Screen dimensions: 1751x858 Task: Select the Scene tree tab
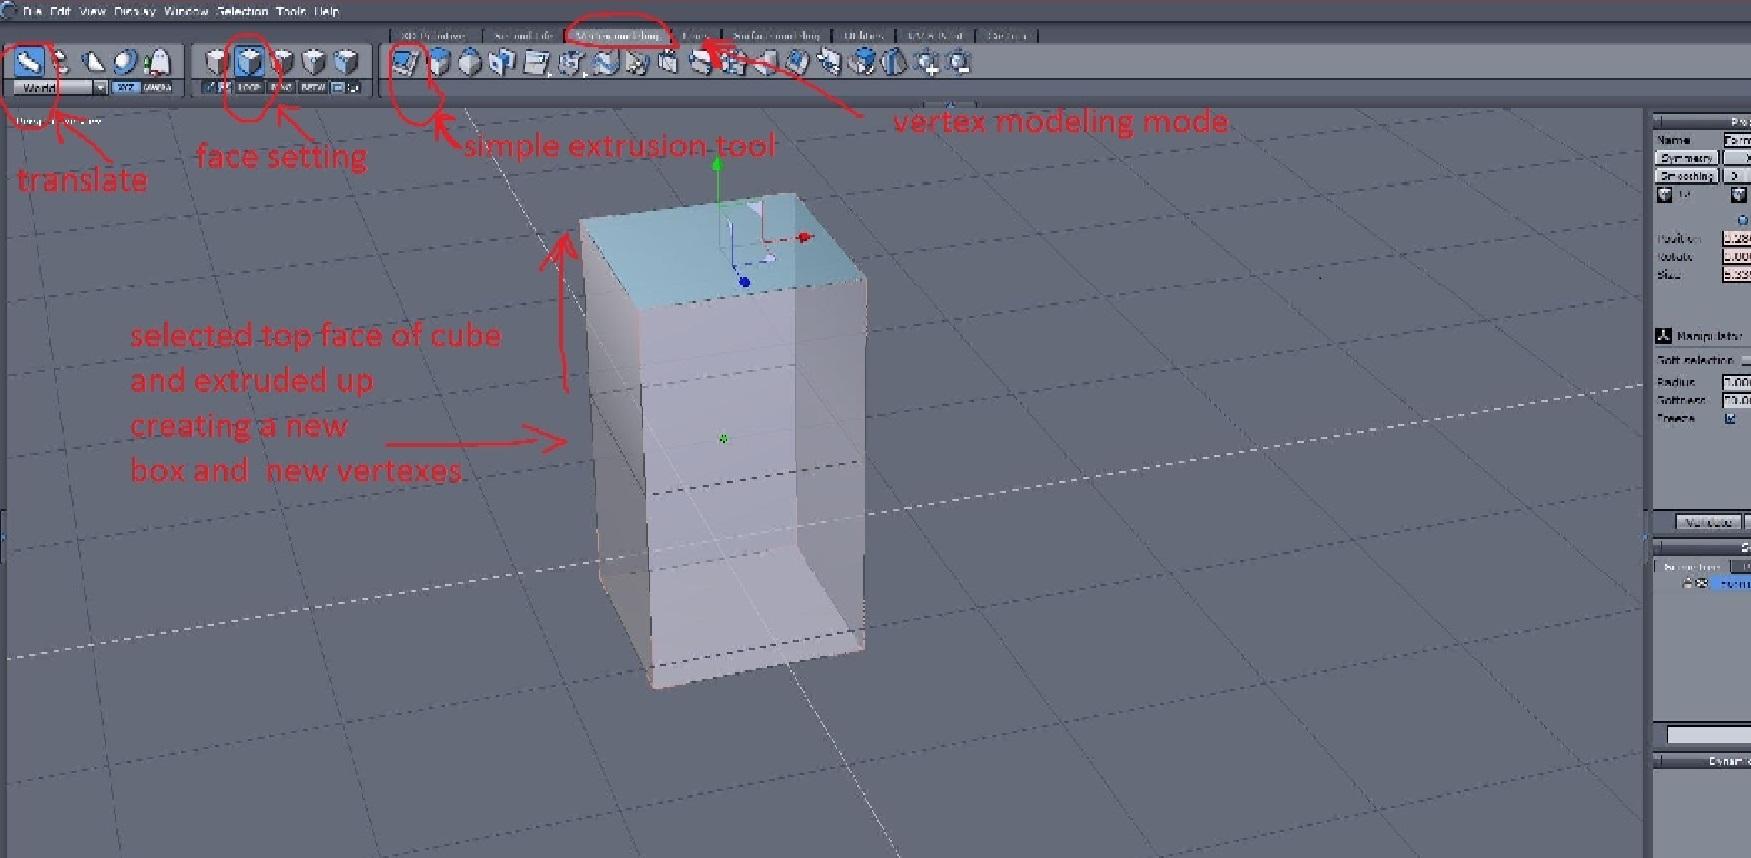1691,567
